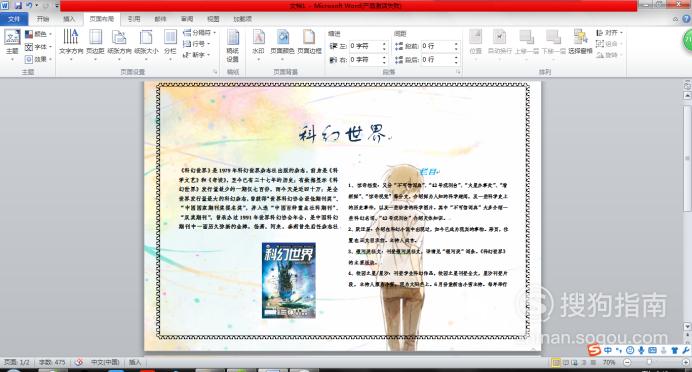
Task: Expand 页面颜色 (Page Color) dropdown
Action: (282, 43)
